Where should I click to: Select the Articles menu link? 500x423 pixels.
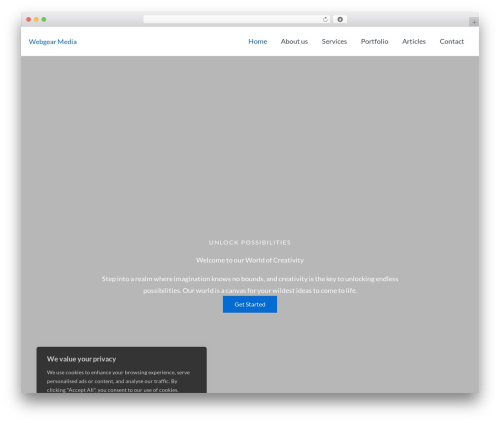414,42
